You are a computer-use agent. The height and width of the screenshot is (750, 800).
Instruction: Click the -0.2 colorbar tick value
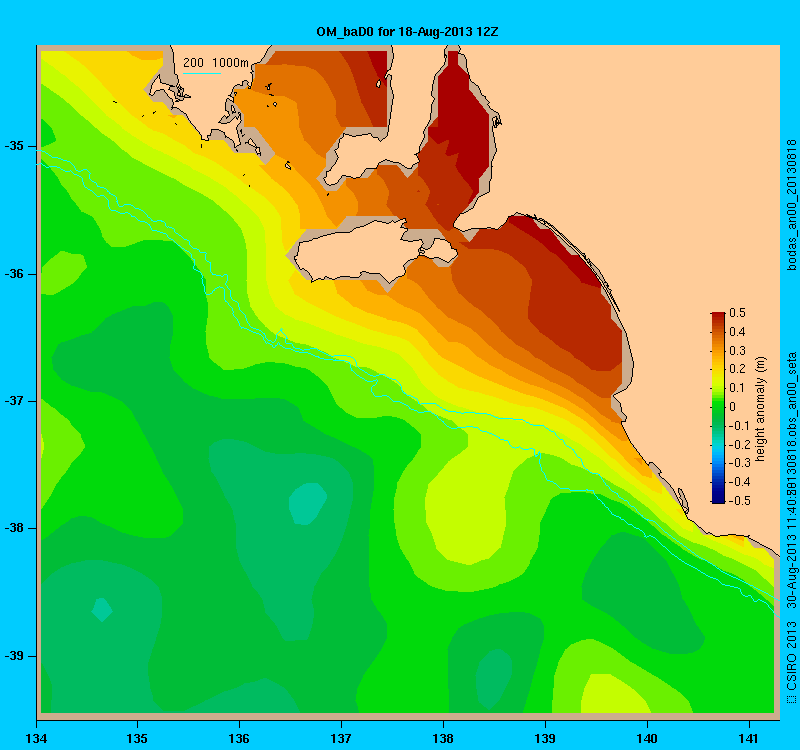click(739, 444)
